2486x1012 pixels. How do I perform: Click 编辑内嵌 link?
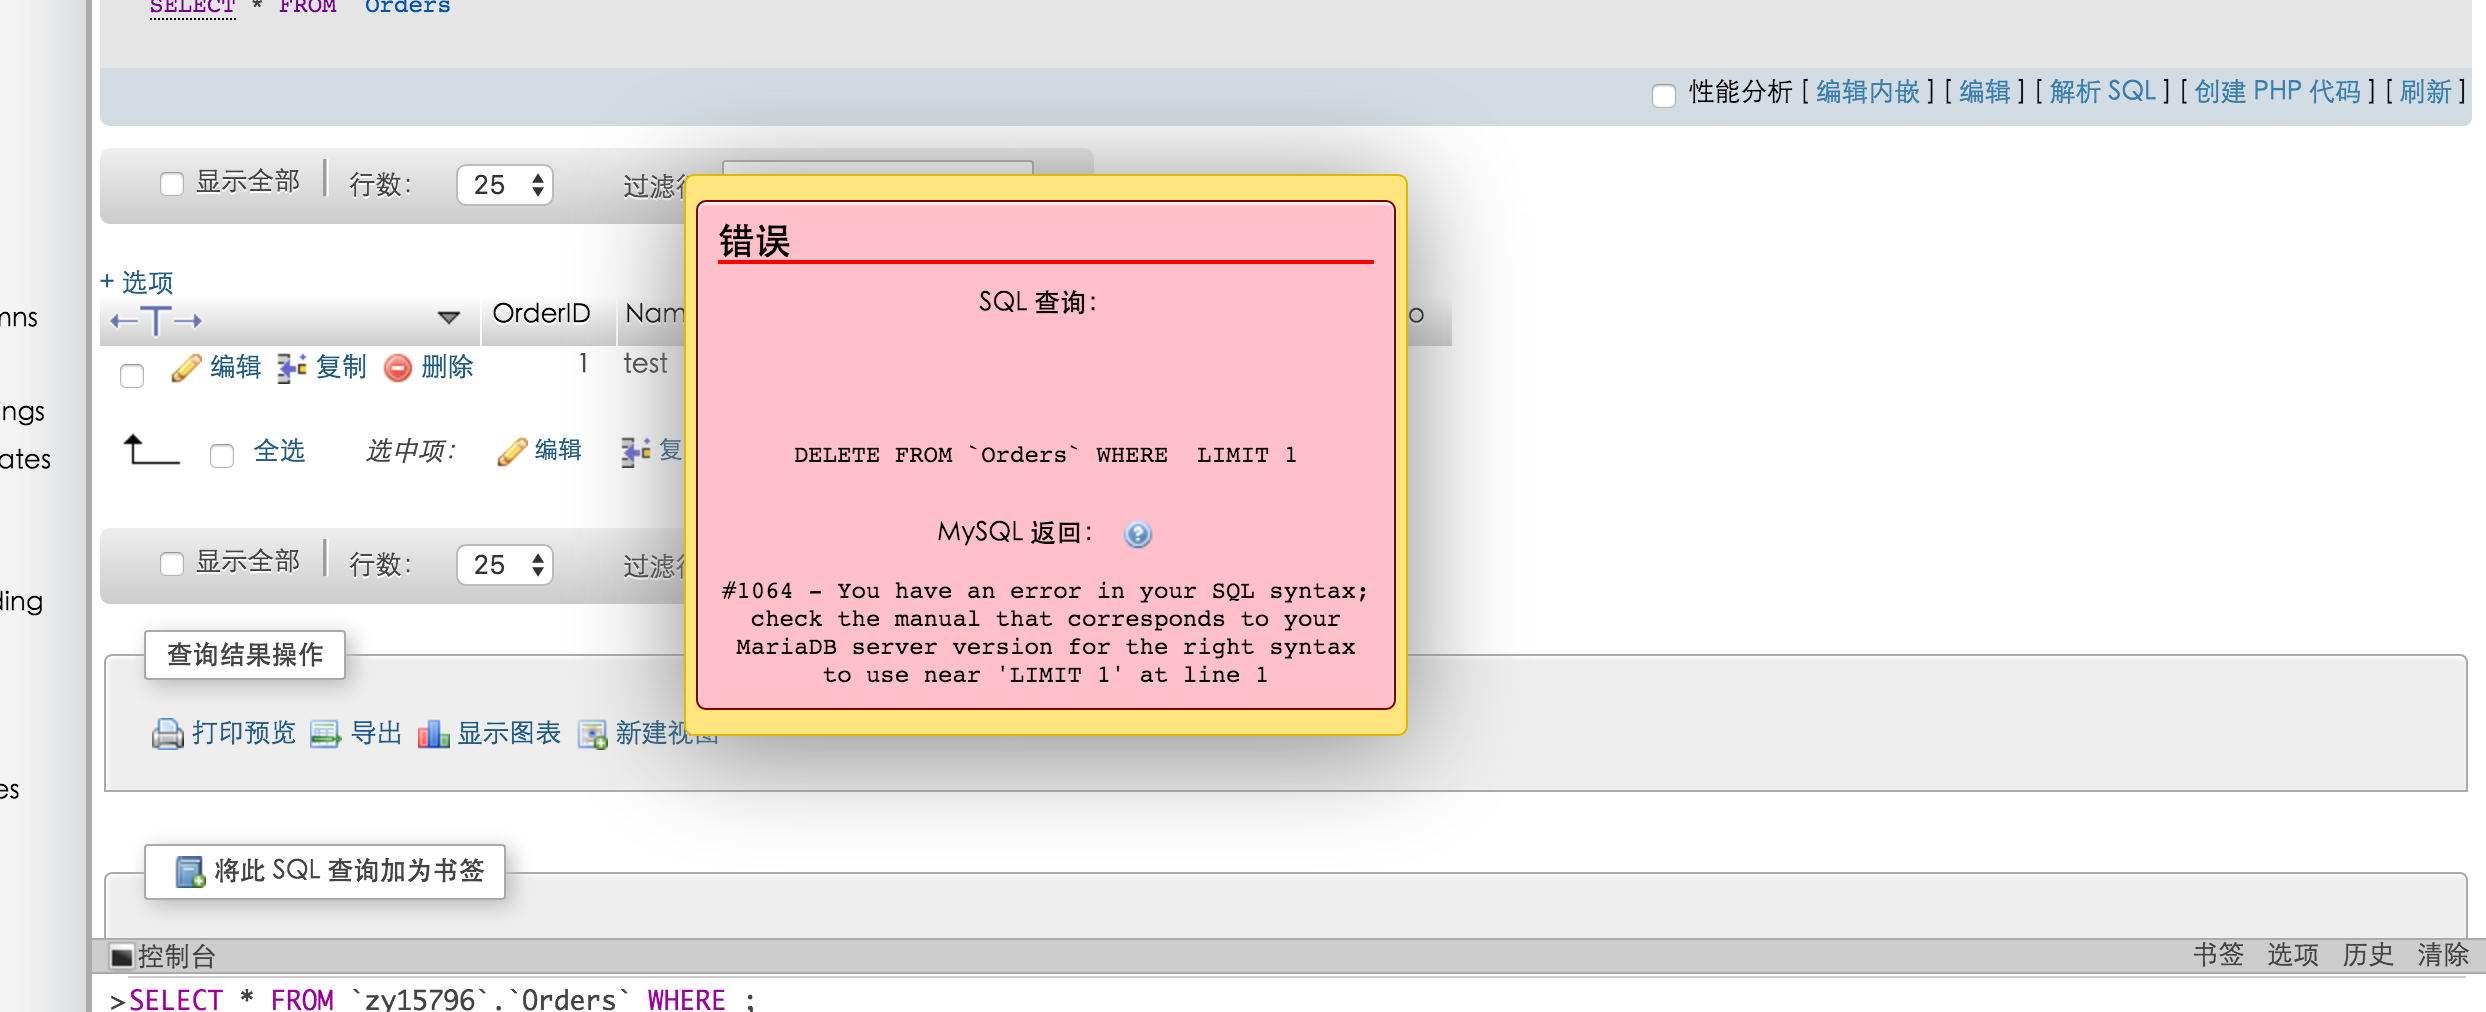(1868, 92)
